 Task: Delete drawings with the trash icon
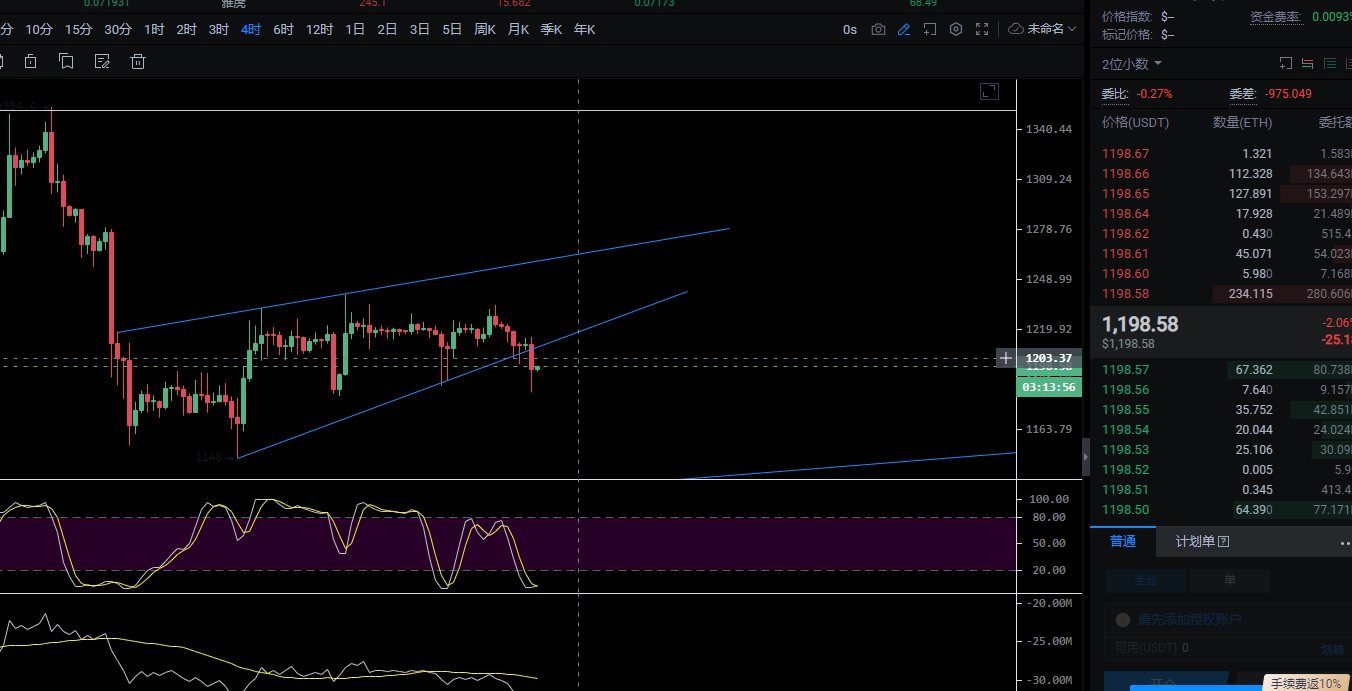[x=138, y=62]
